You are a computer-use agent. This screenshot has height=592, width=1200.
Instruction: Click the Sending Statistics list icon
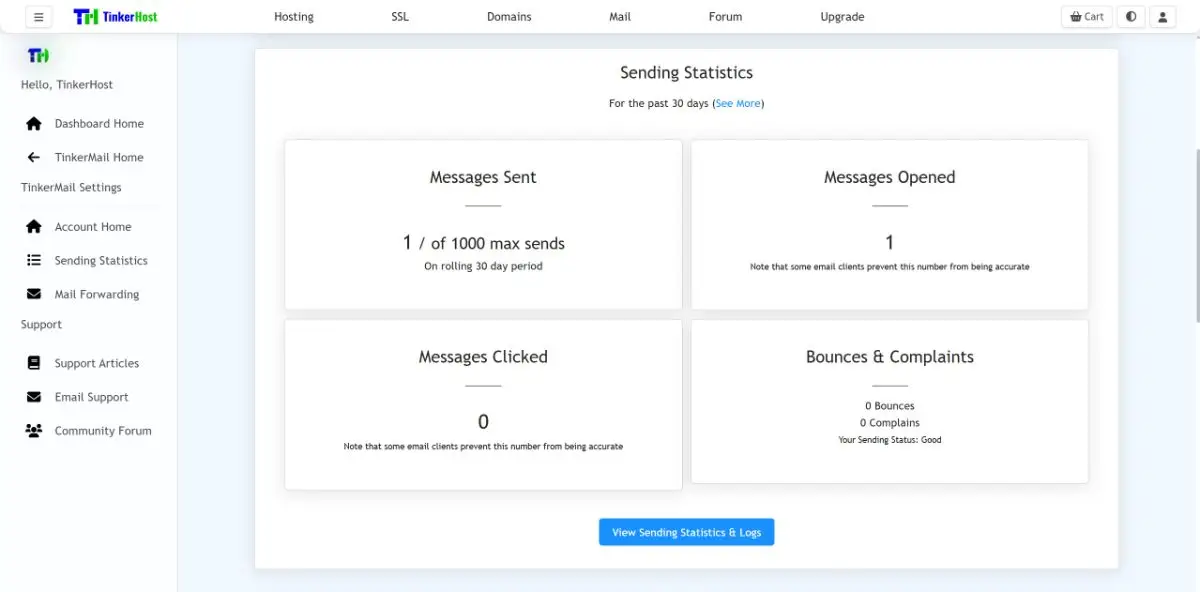pyautogui.click(x=34, y=261)
